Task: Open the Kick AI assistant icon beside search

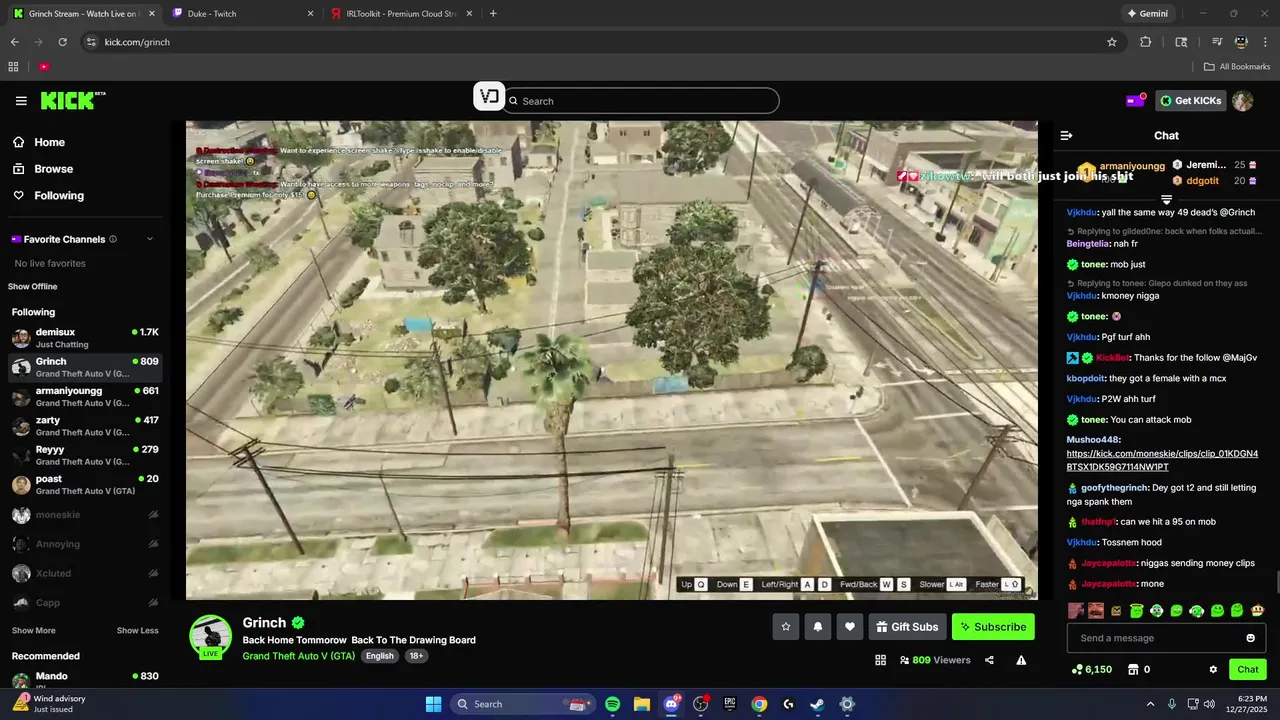Action: point(488,97)
